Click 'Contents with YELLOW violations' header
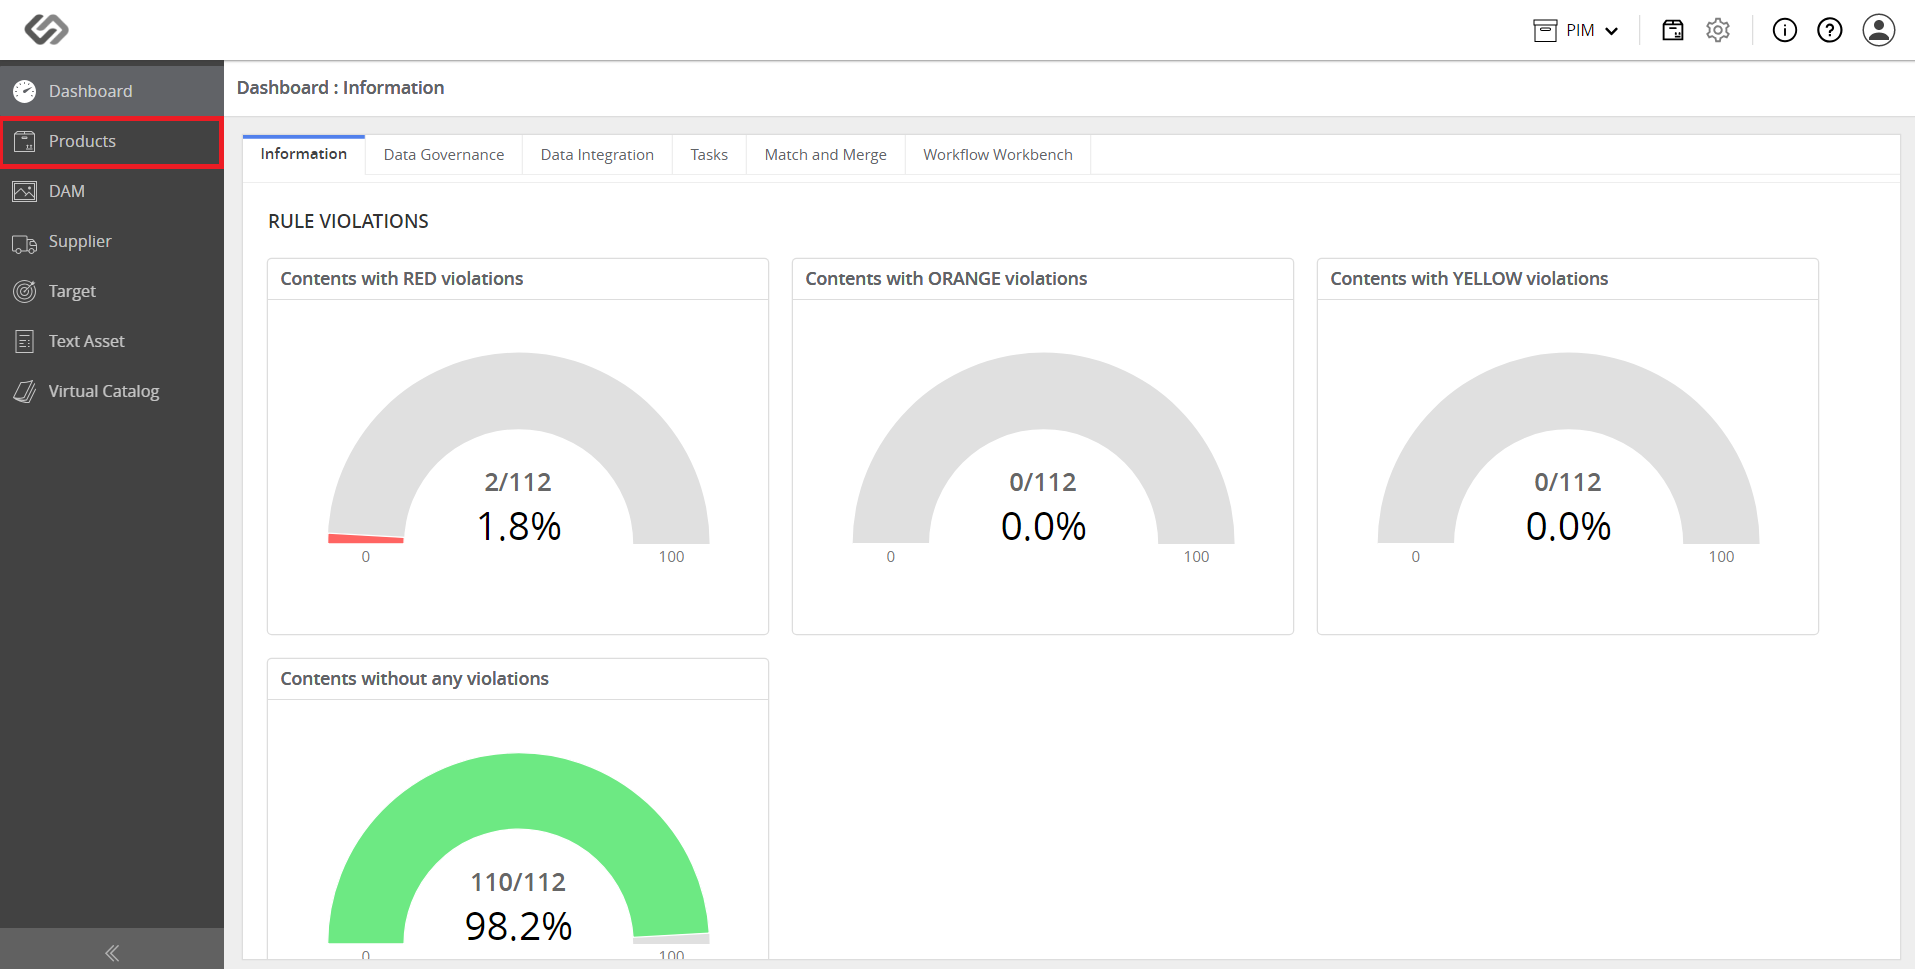 [1469, 279]
